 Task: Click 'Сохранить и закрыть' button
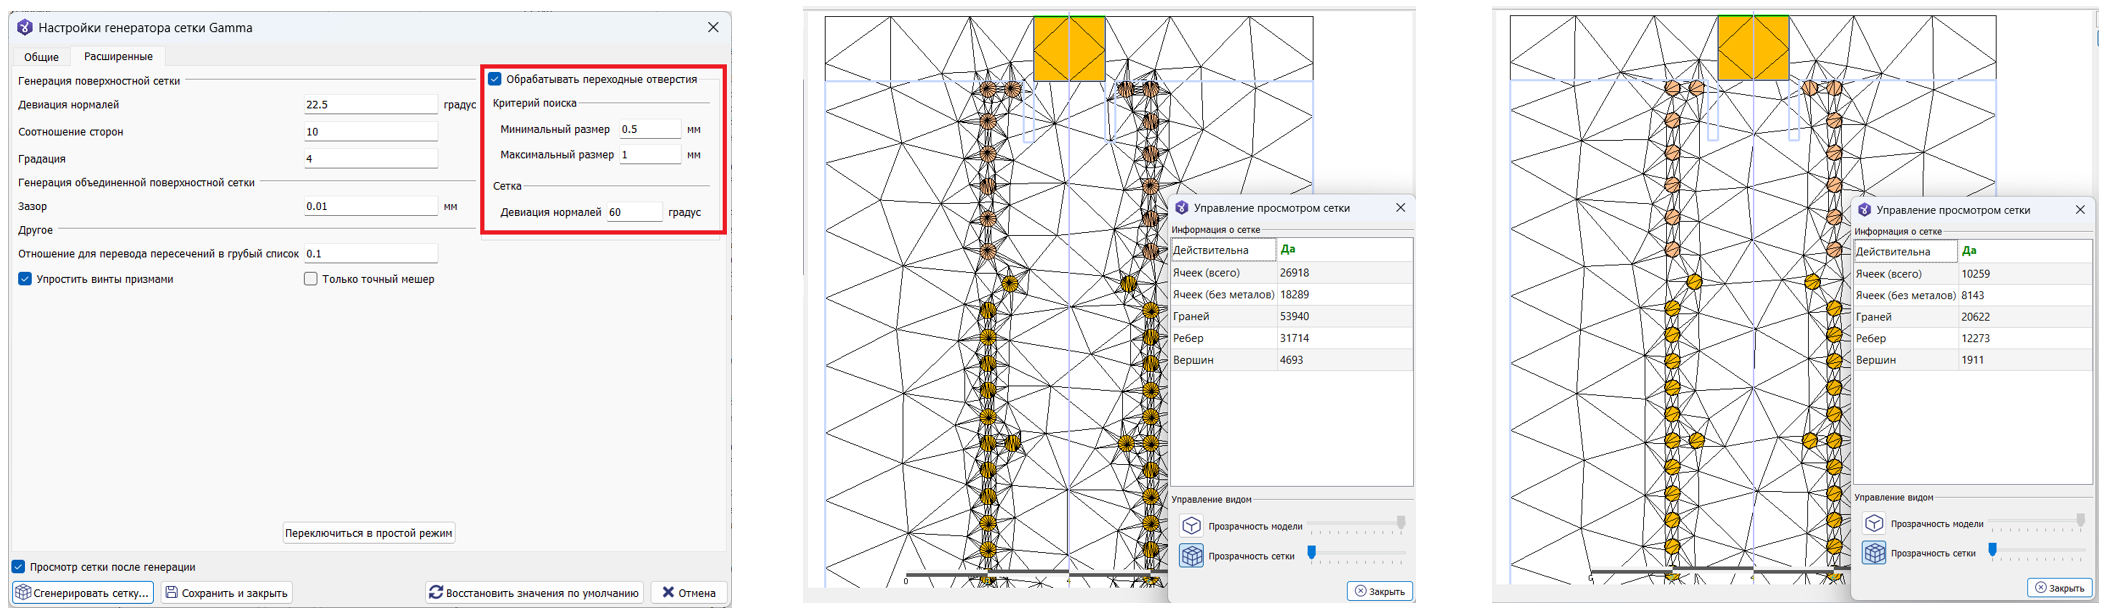coord(226,593)
